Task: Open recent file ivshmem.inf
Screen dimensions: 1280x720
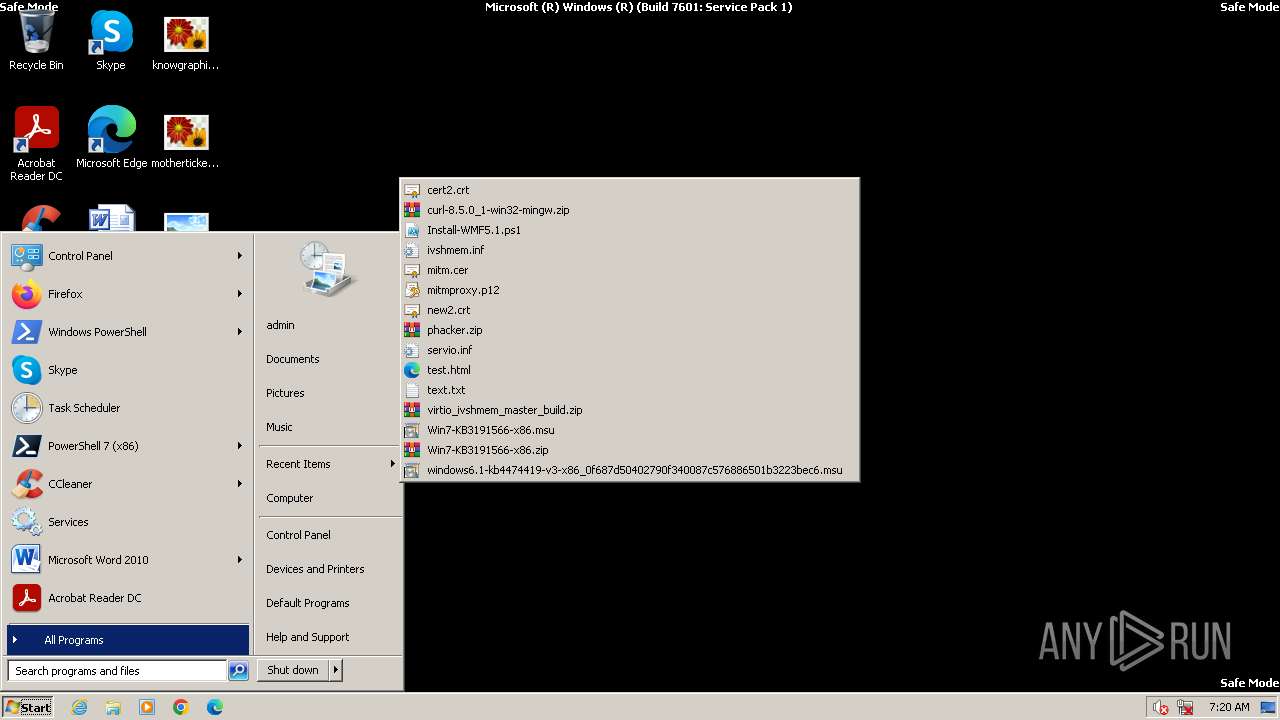Action: coord(629,250)
